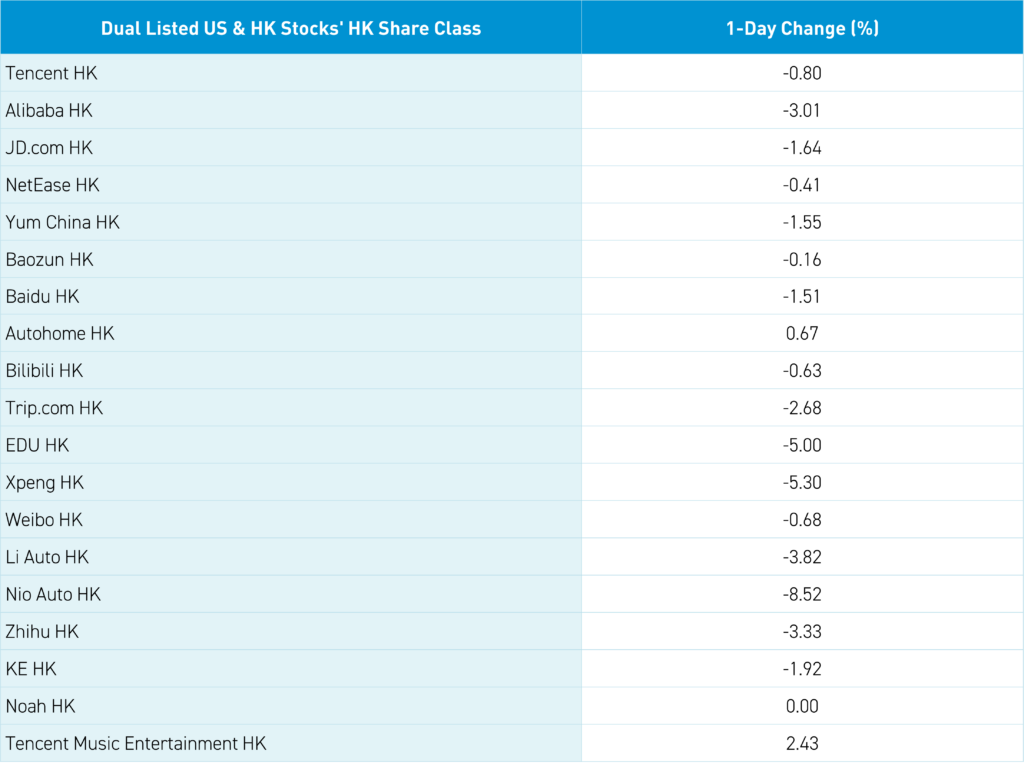This screenshot has width=1024, height=766.
Task: Select the Li Auto HK entry
Action: [47, 557]
